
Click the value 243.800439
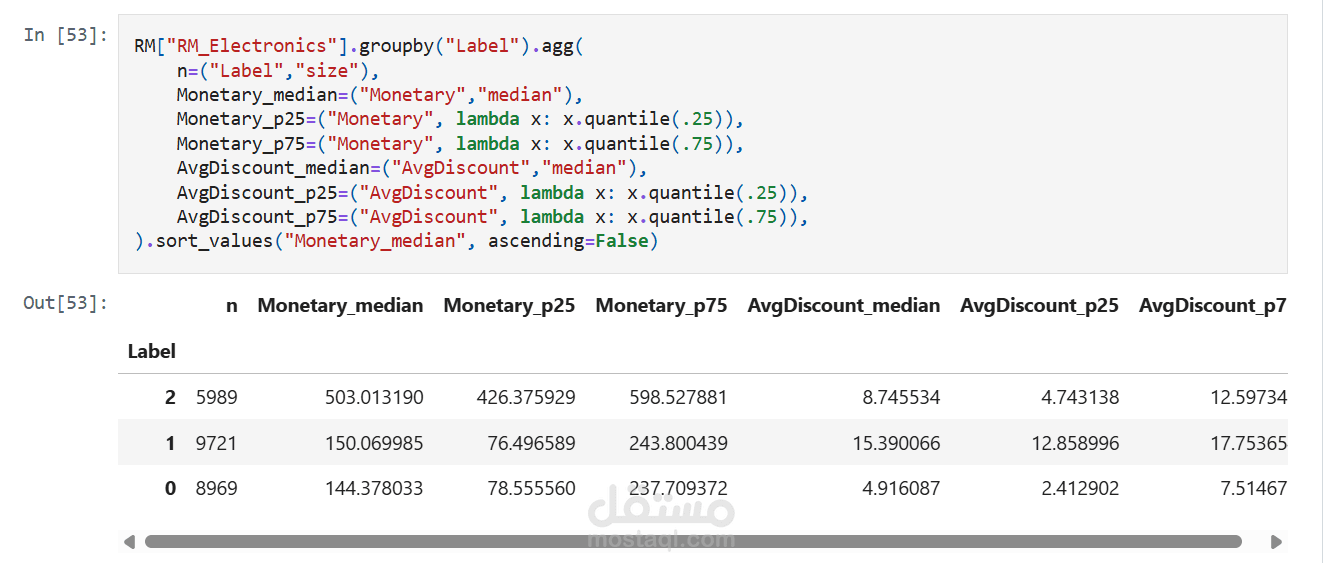678,443
